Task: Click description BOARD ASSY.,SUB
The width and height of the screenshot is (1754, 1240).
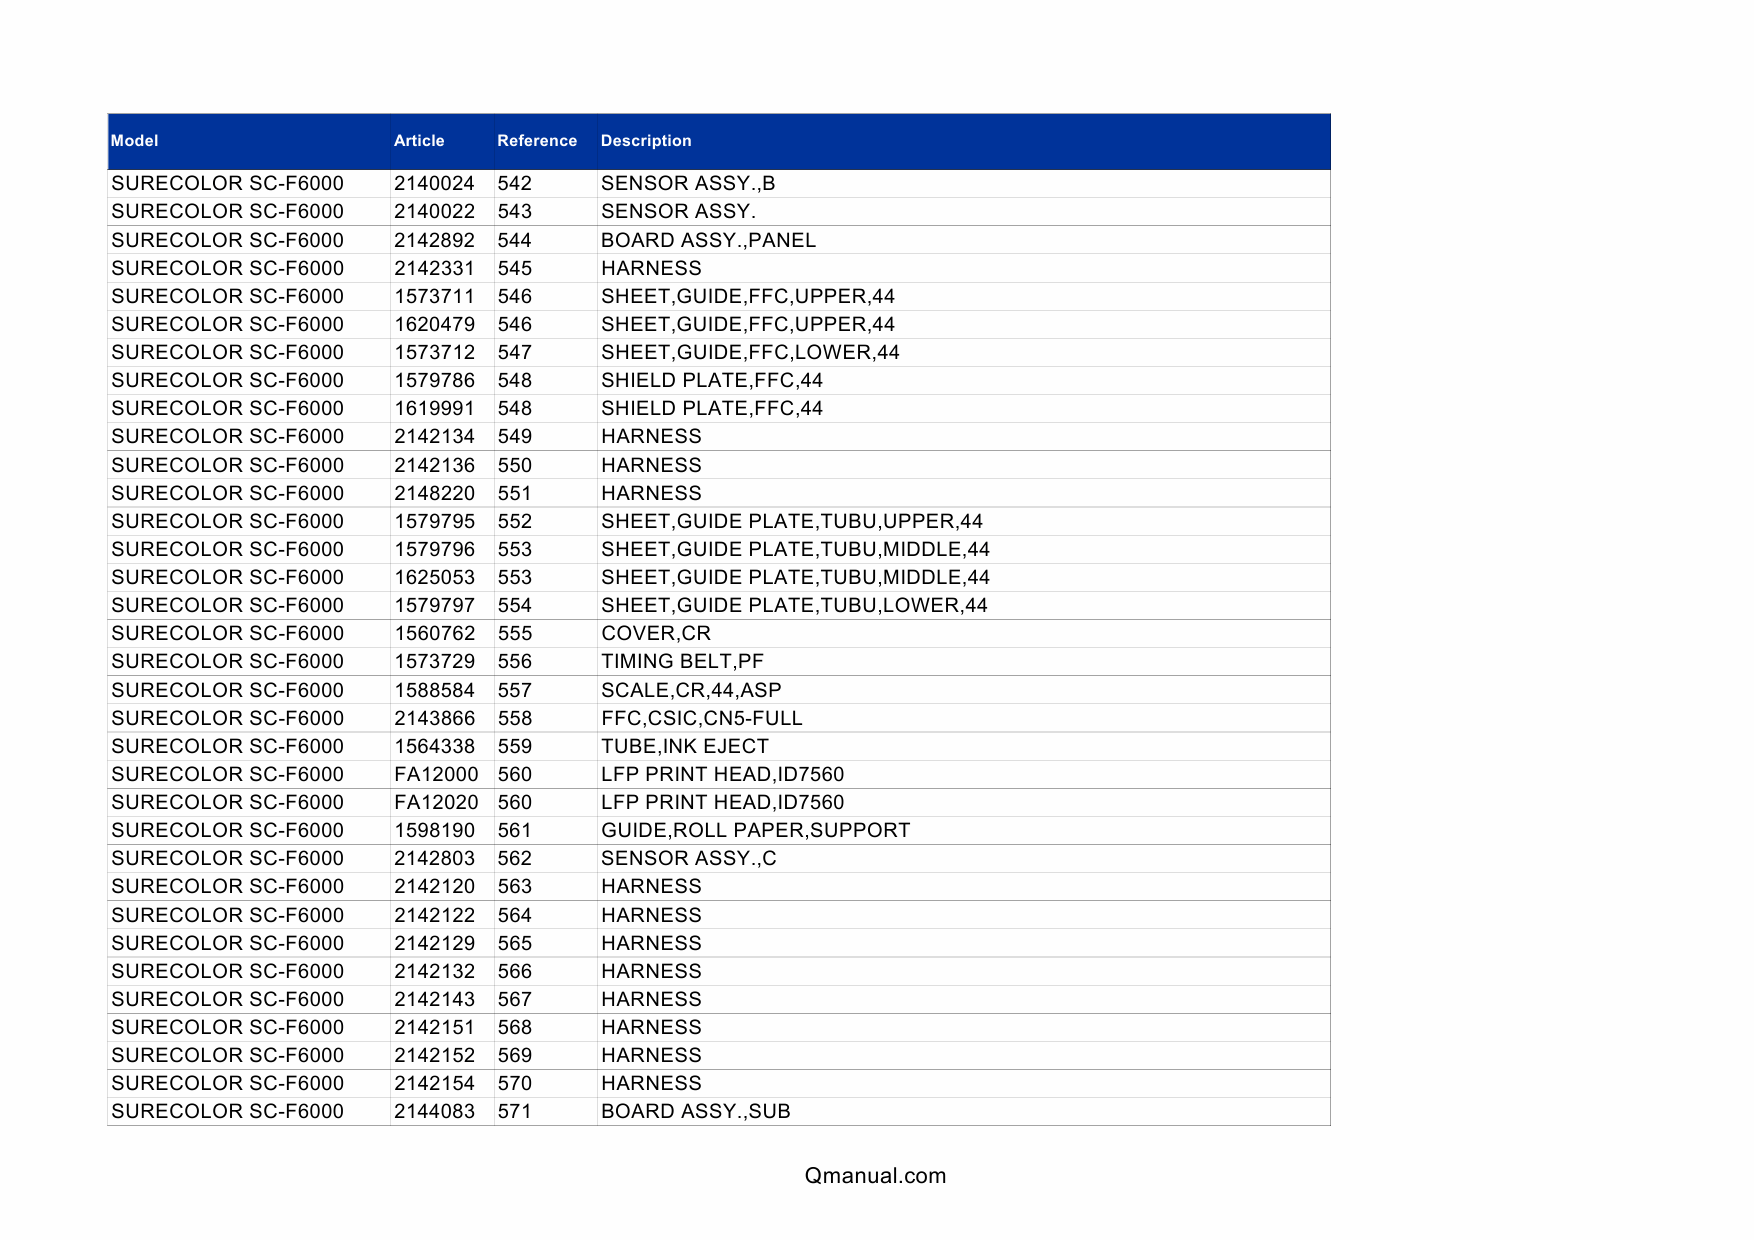Action: tap(696, 1111)
